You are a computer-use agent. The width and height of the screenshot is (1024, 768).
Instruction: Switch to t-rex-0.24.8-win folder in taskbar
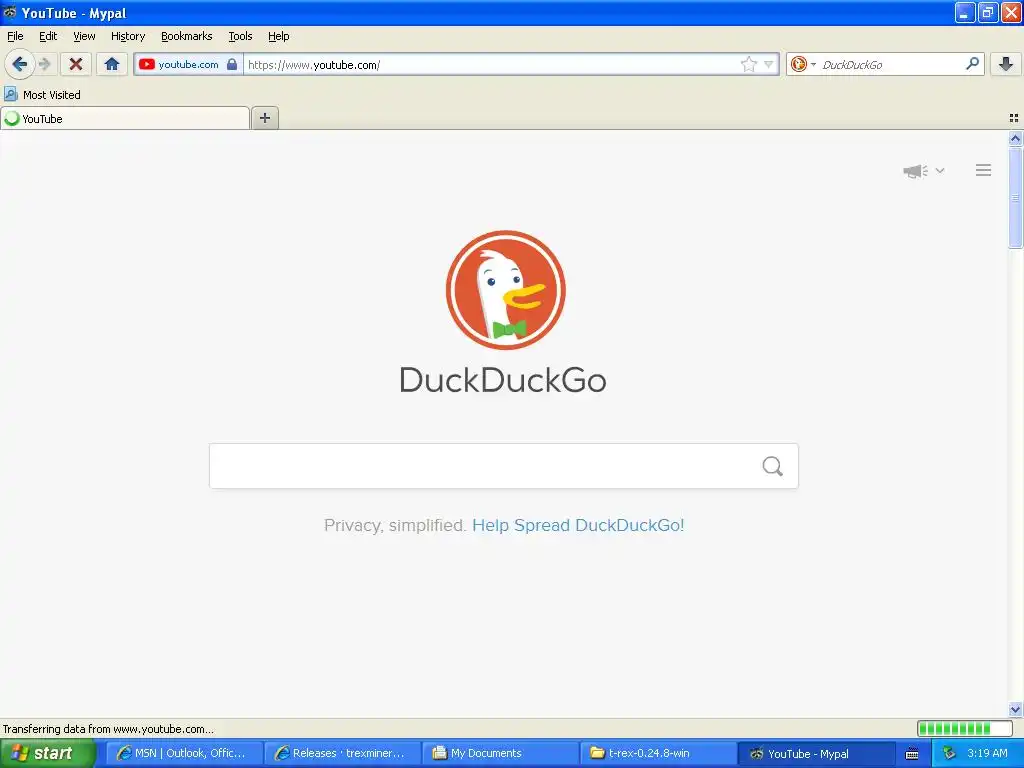coord(659,754)
